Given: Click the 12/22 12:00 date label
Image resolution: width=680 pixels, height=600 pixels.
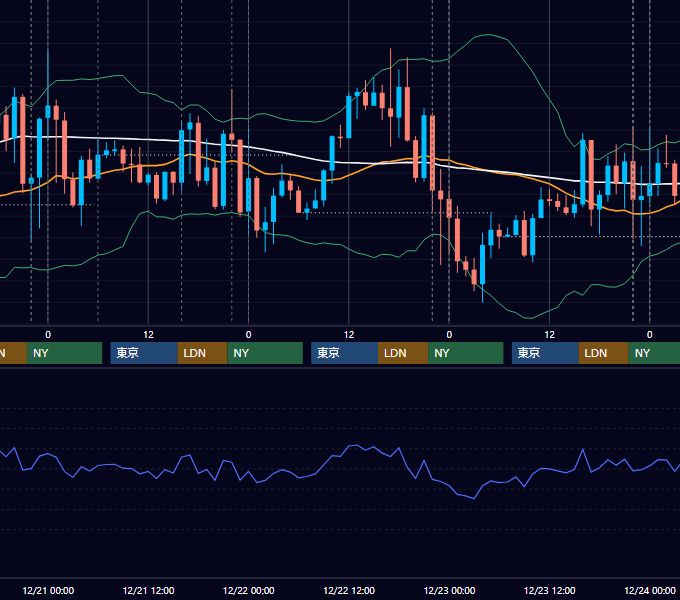Looking at the screenshot, I should pyautogui.click(x=349, y=590).
